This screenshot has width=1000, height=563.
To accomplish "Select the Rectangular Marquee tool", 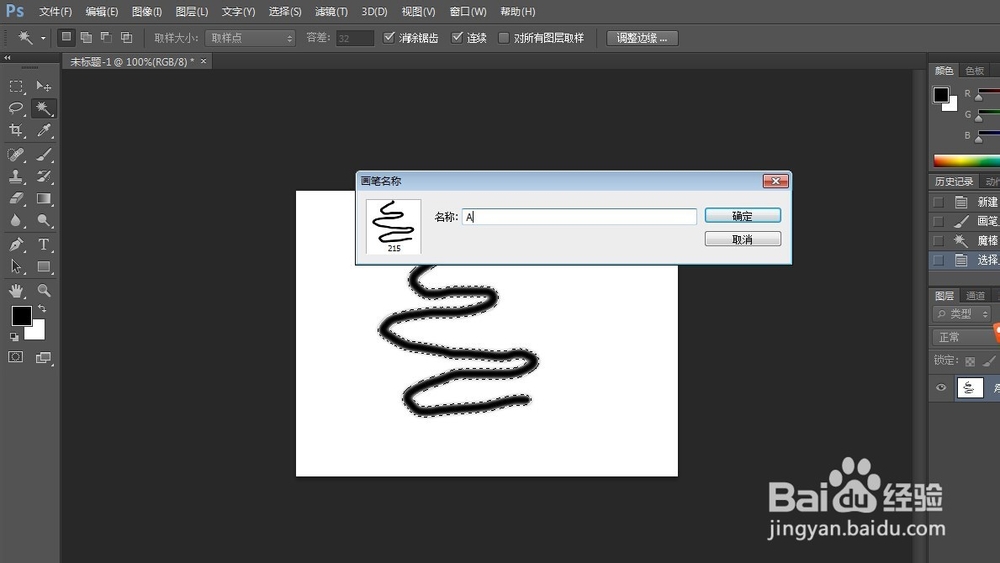I will (x=16, y=86).
